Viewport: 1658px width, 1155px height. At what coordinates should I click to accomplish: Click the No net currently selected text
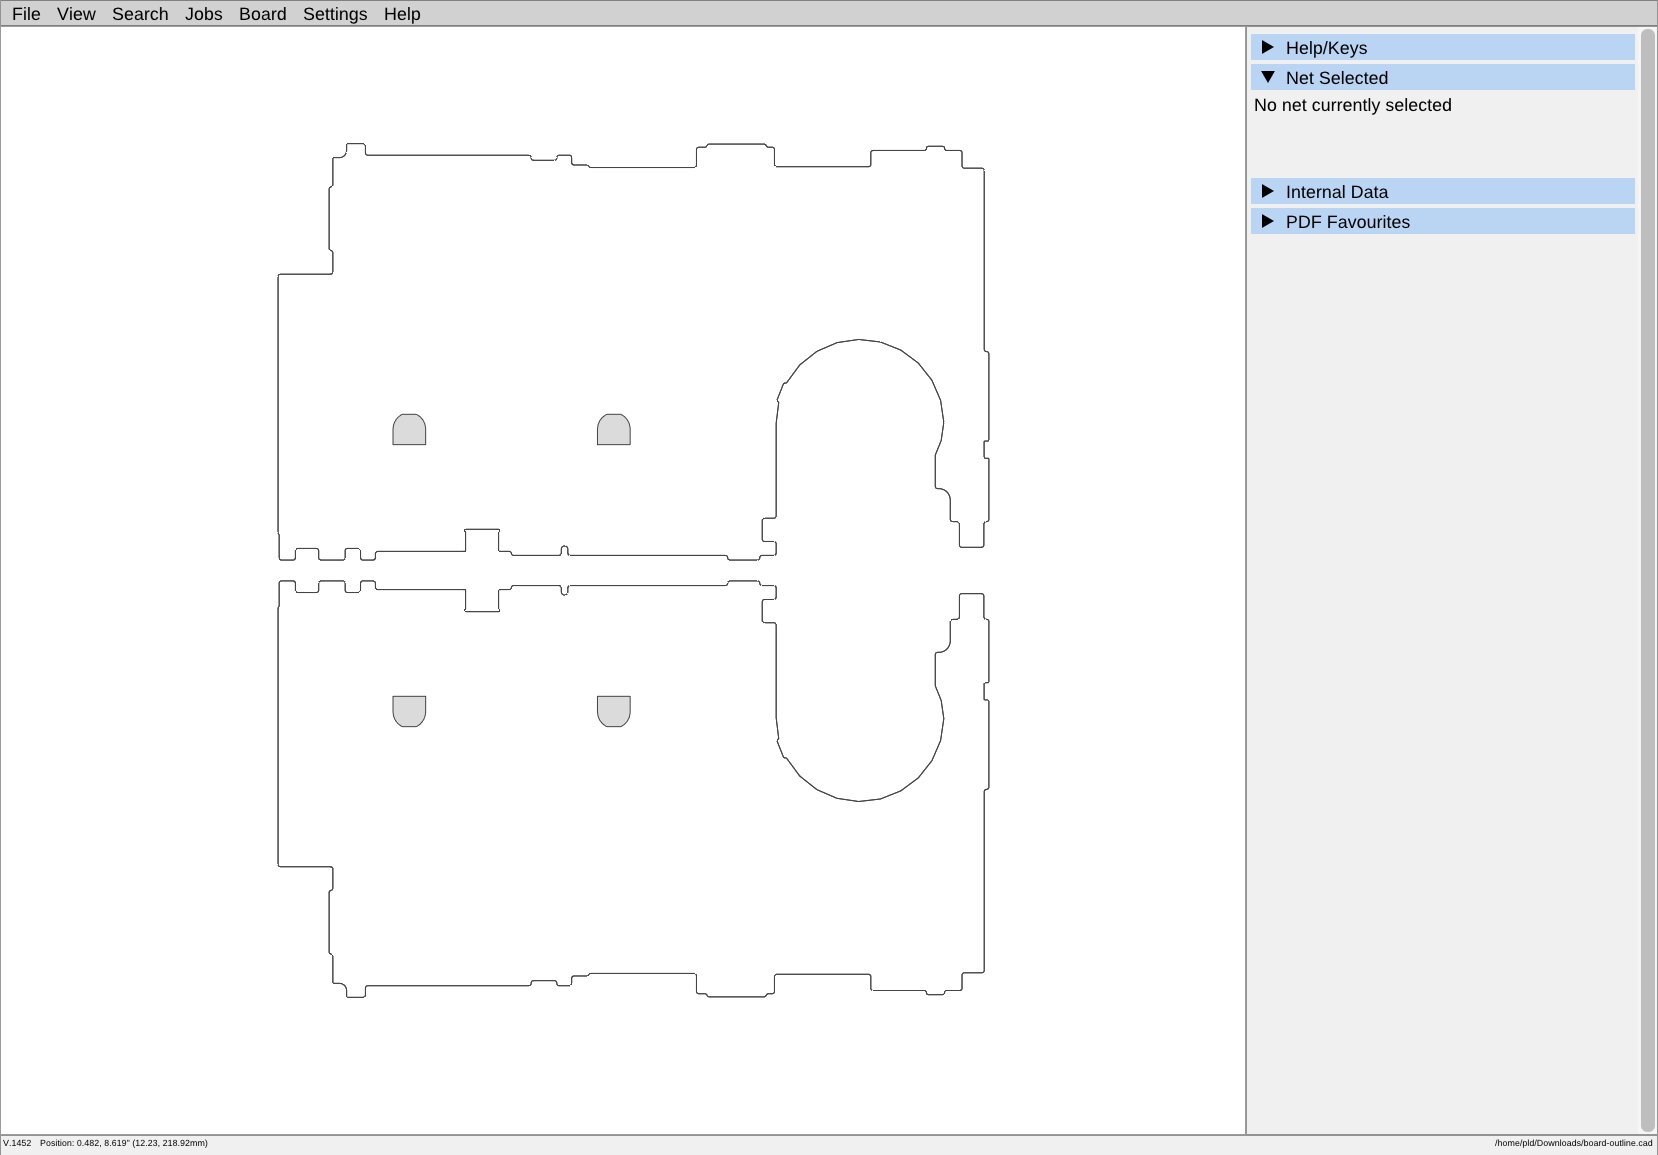(1353, 104)
